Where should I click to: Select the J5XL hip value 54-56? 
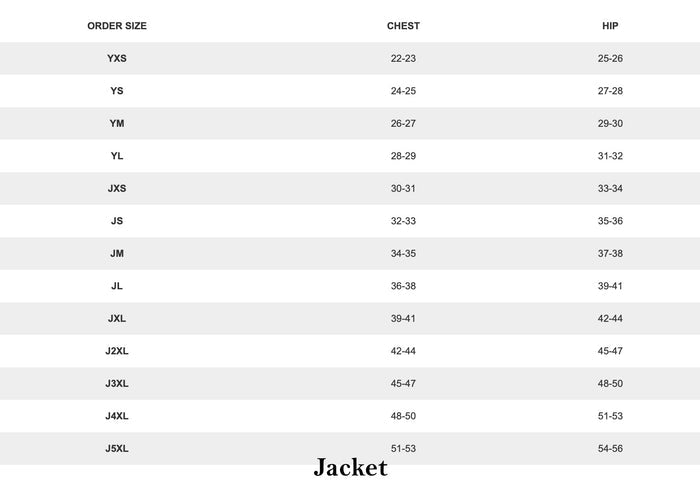tap(610, 449)
